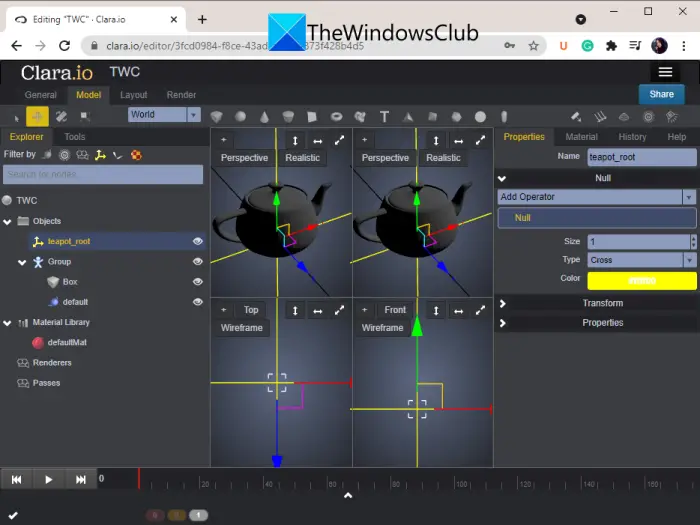Filter explorer by geometry objects

click(47, 155)
